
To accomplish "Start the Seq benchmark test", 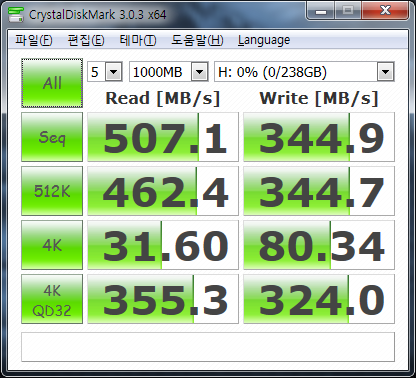I will tap(52, 137).
